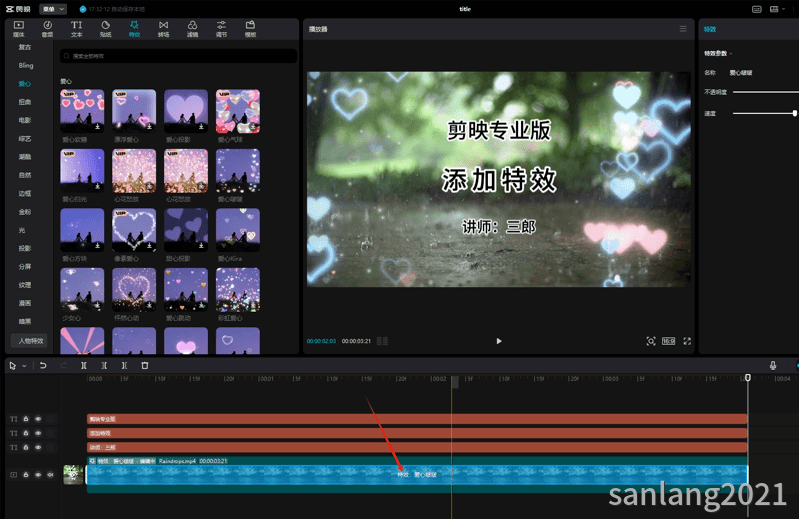The image size is (799, 519).
Task: Expand the pointer tool mode dropdown
Action: [24, 366]
